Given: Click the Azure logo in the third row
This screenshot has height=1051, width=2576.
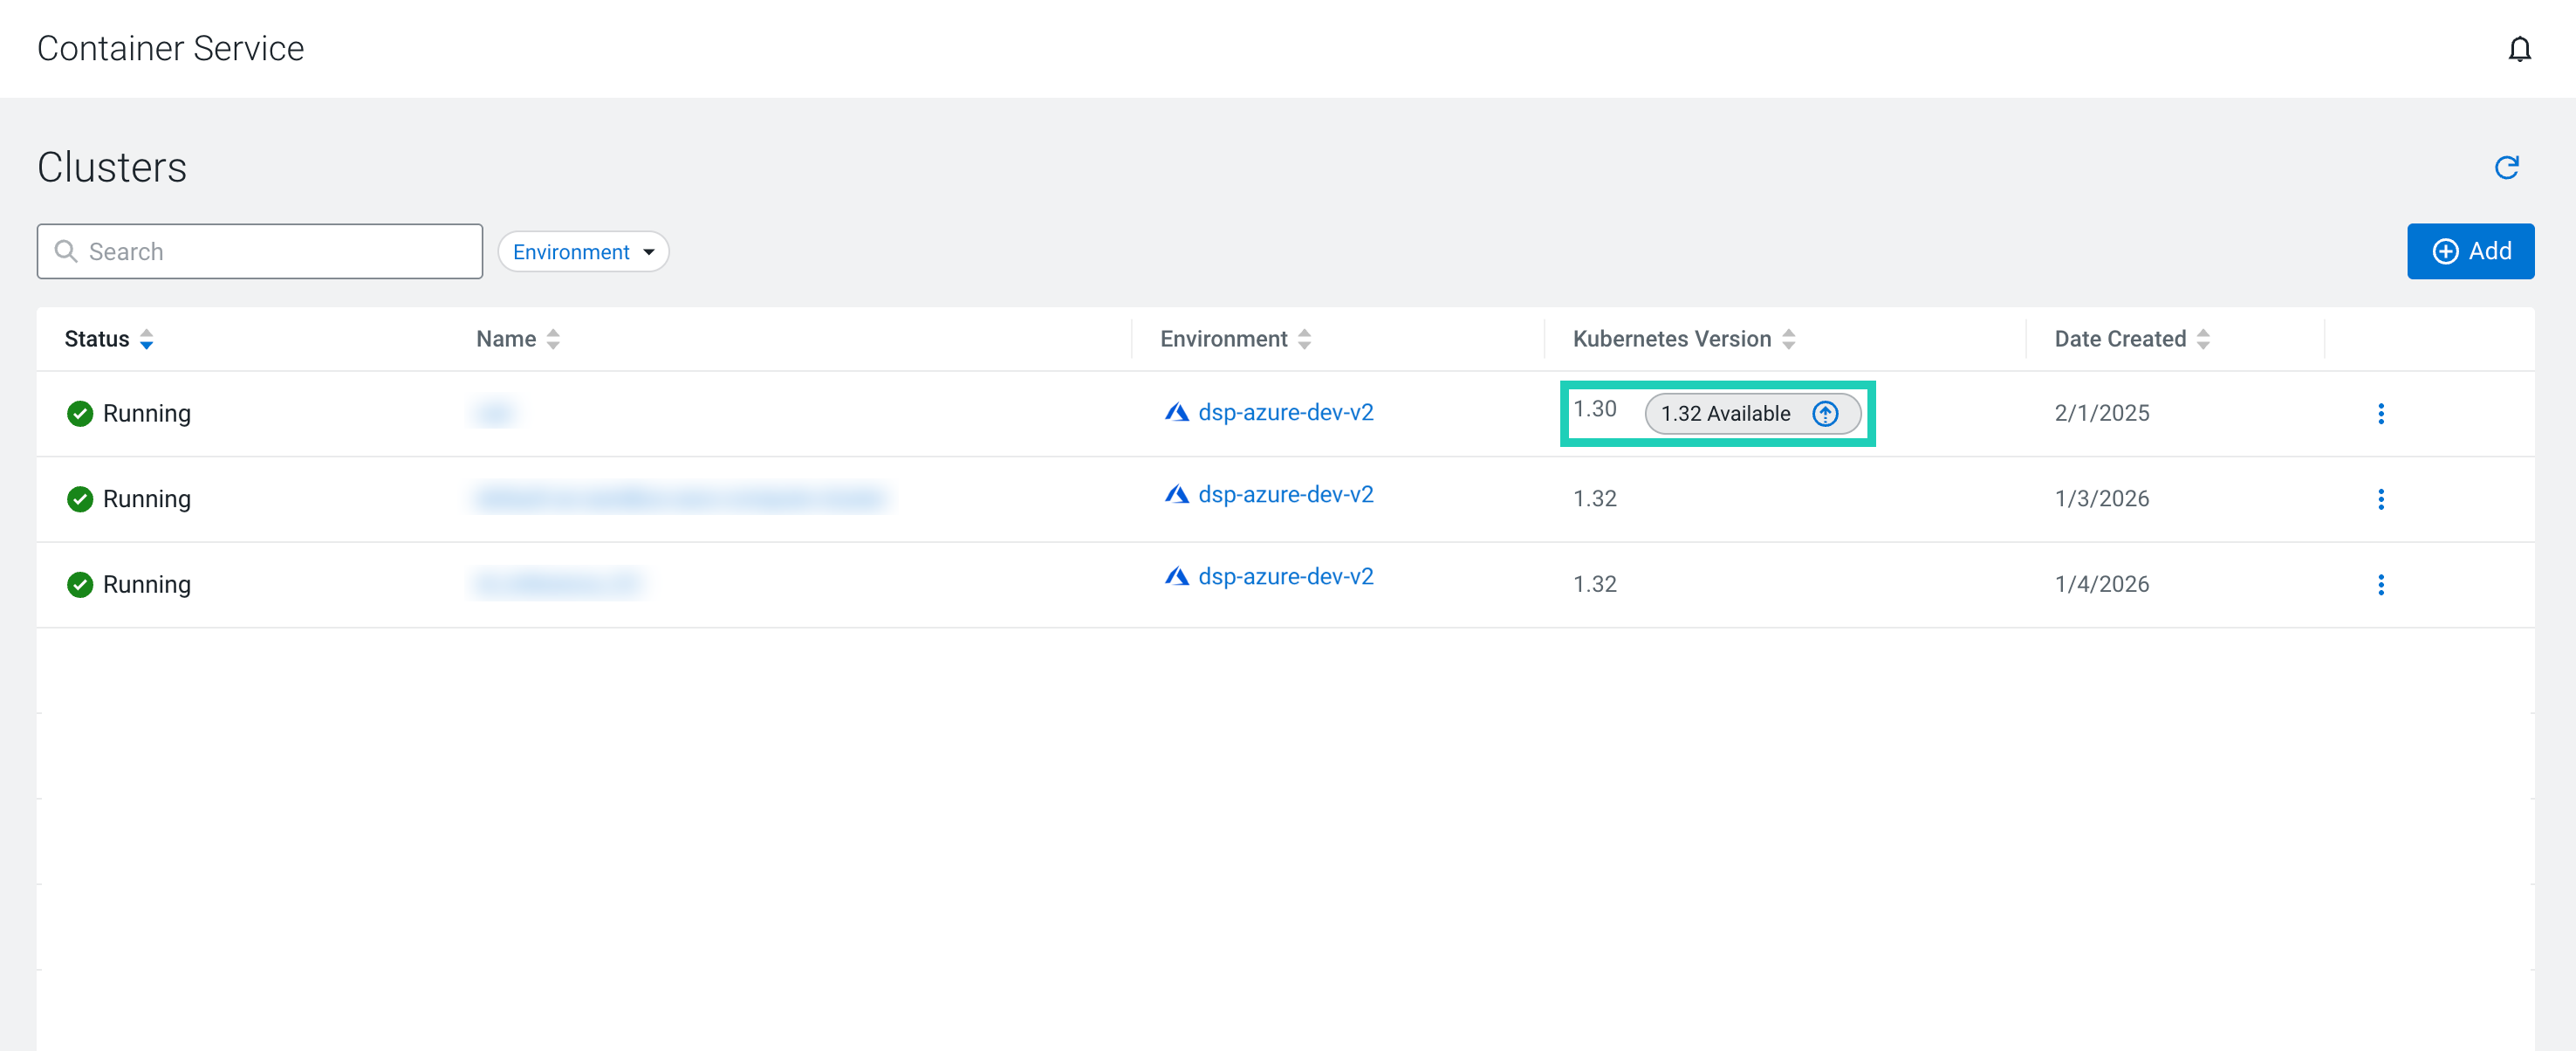Looking at the screenshot, I should 1176,576.
